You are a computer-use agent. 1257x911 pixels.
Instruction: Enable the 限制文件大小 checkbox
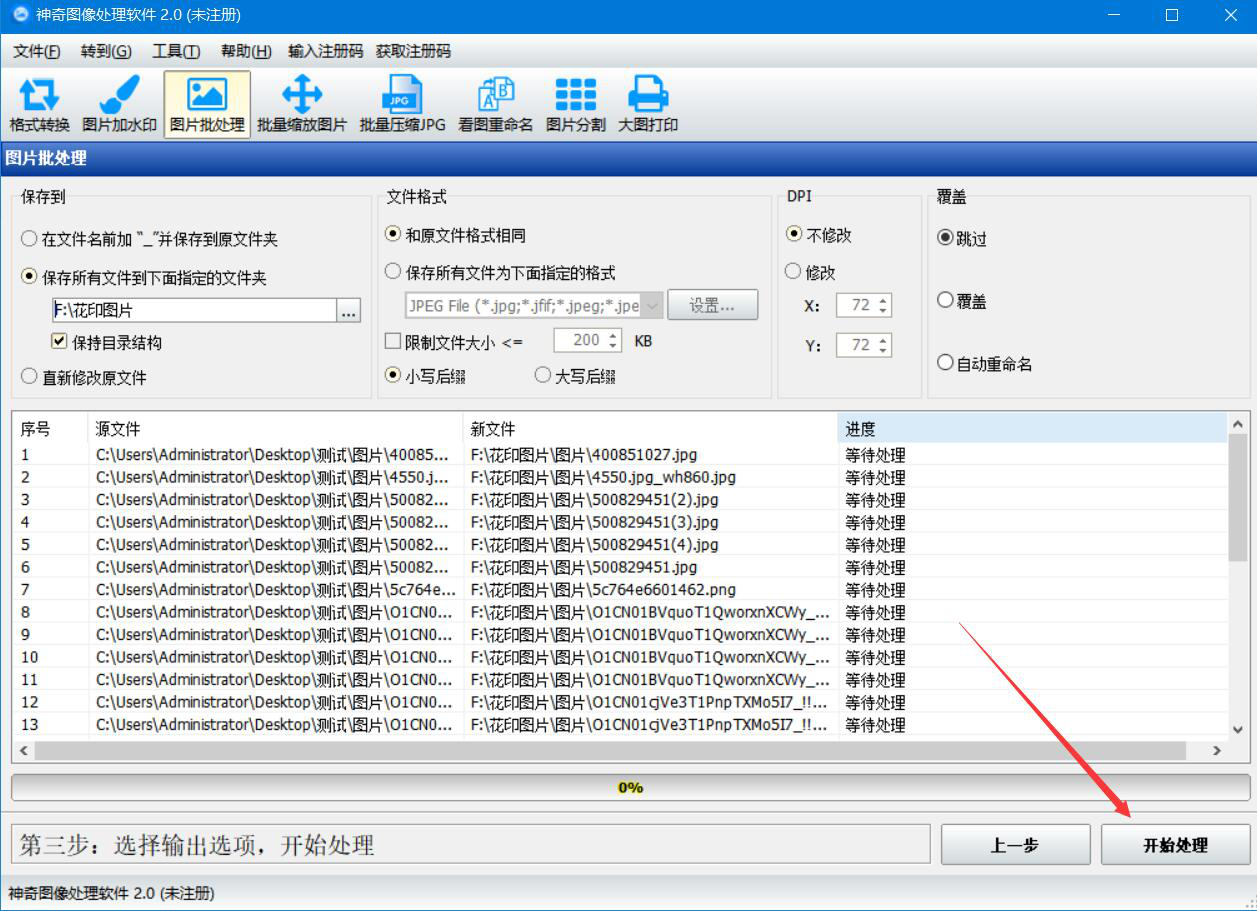(454, 341)
